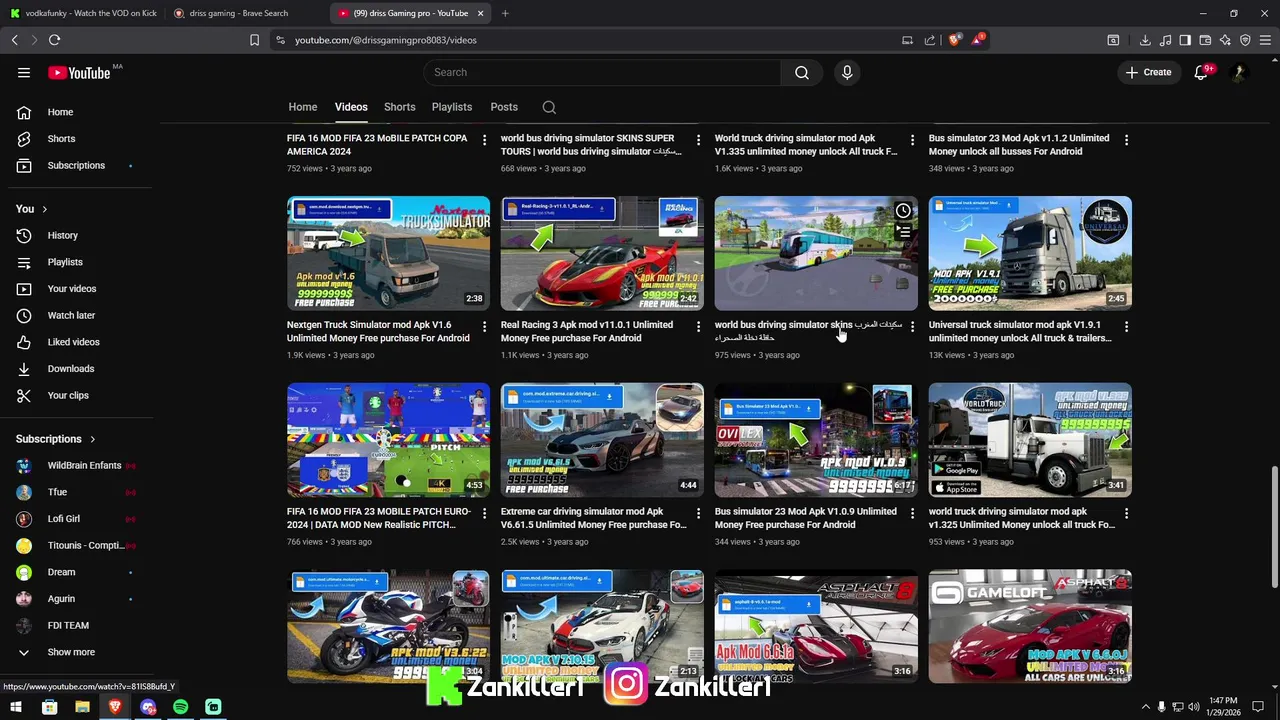Open more options for Bus simulator 23 V1.0.9 video
The height and width of the screenshot is (720, 1280).
(912, 514)
